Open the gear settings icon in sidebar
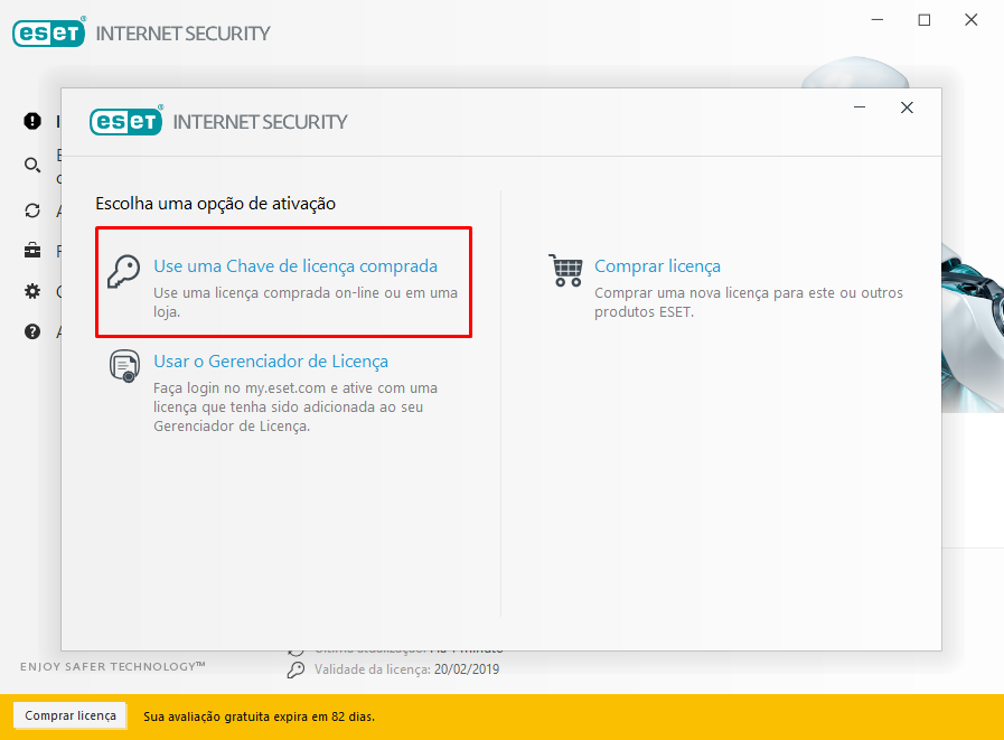The image size is (1004, 740). tap(33, 291)
